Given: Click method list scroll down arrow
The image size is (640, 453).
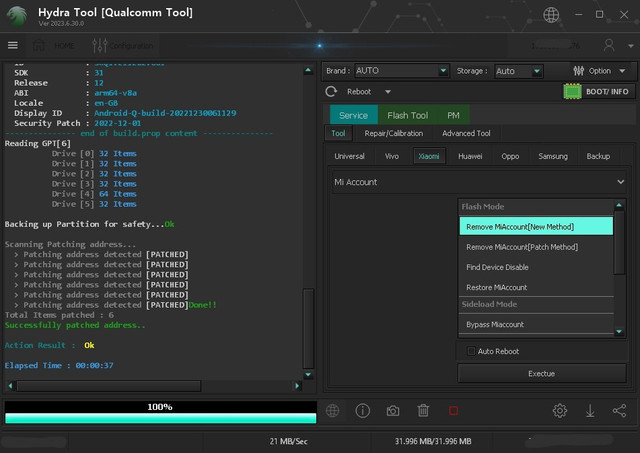Looking at the screenshot, I should coord(619,331).
